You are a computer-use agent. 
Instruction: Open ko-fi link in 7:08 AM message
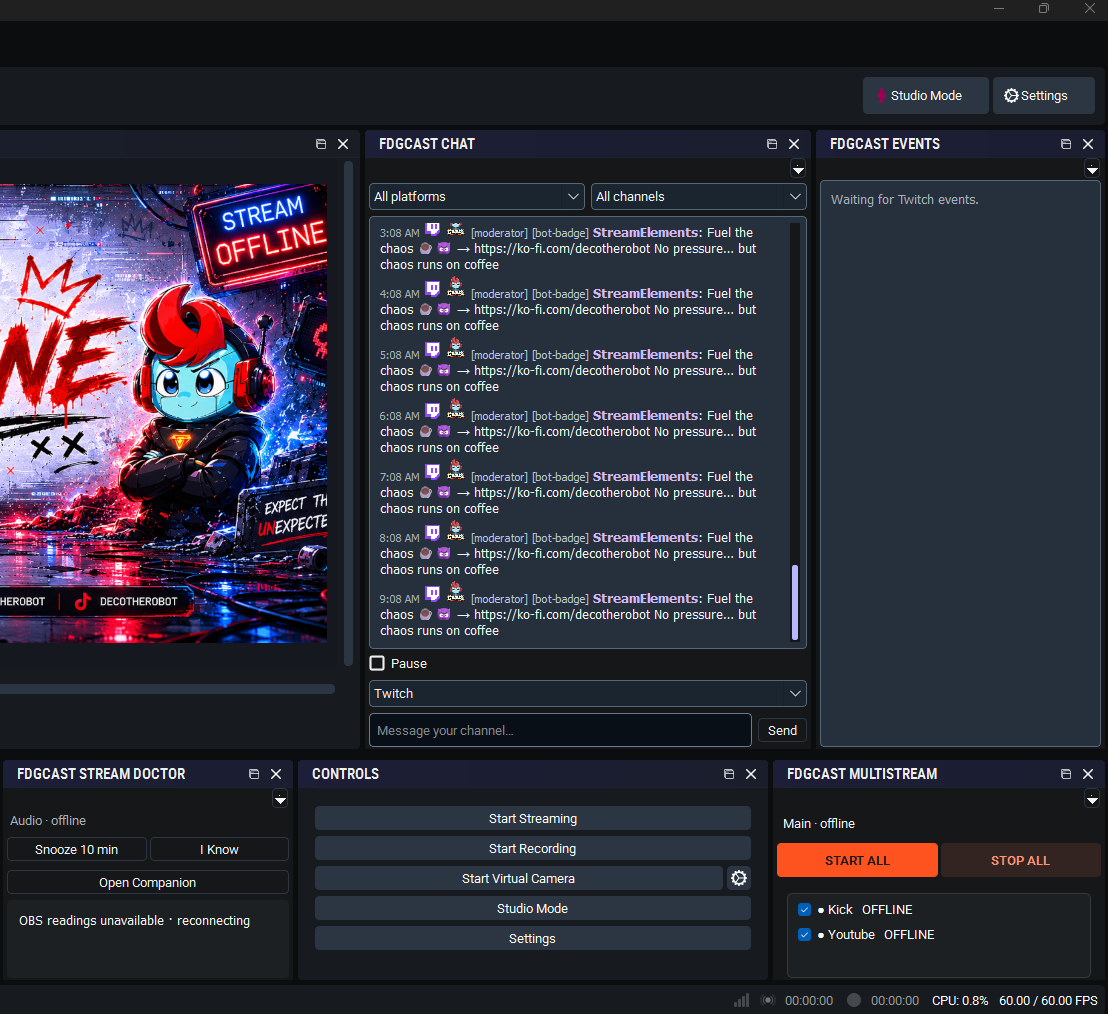pyautogui.click(x=562, y=493)
